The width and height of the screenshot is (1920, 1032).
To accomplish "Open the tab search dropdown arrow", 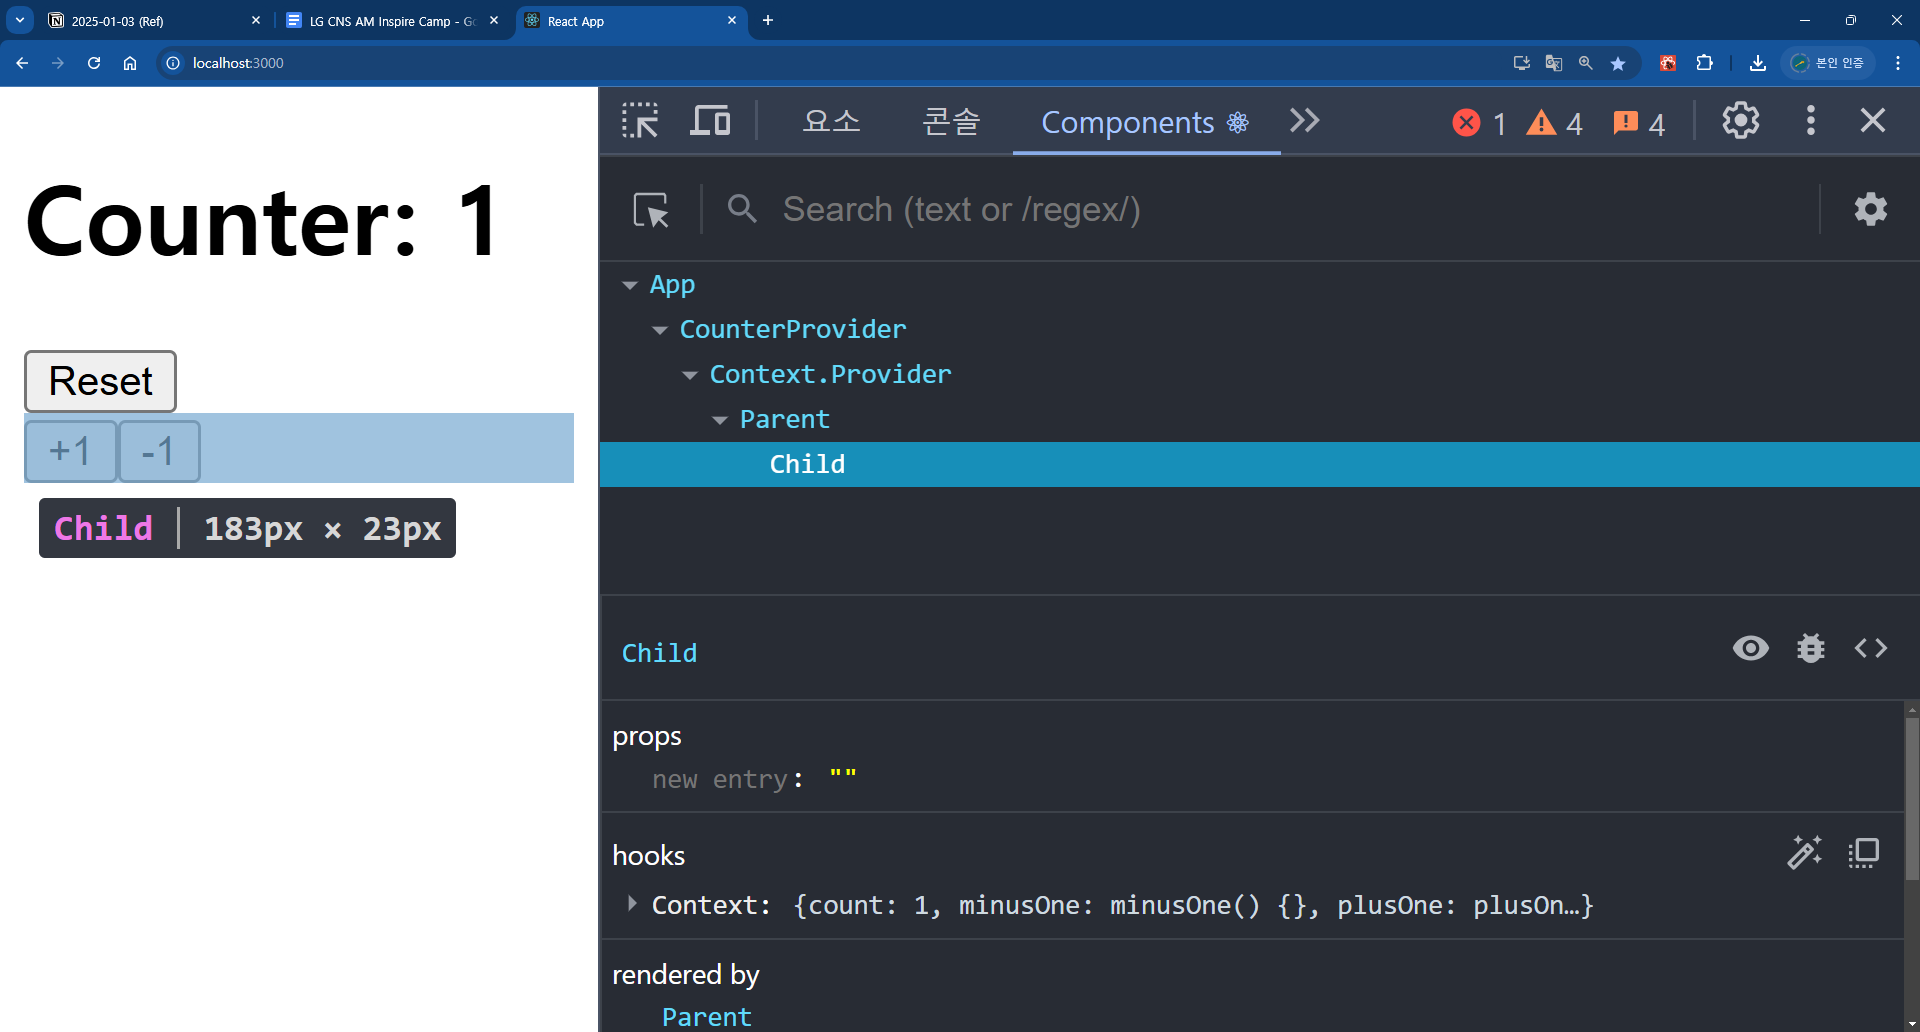I will [x=20, y=20].
